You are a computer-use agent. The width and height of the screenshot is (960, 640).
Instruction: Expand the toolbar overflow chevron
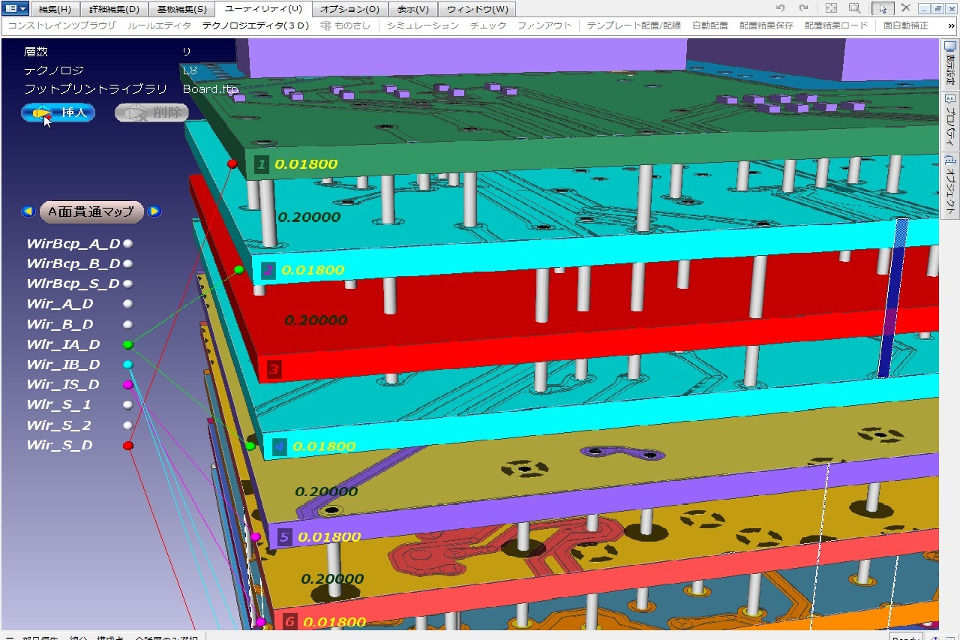[949, 24]
